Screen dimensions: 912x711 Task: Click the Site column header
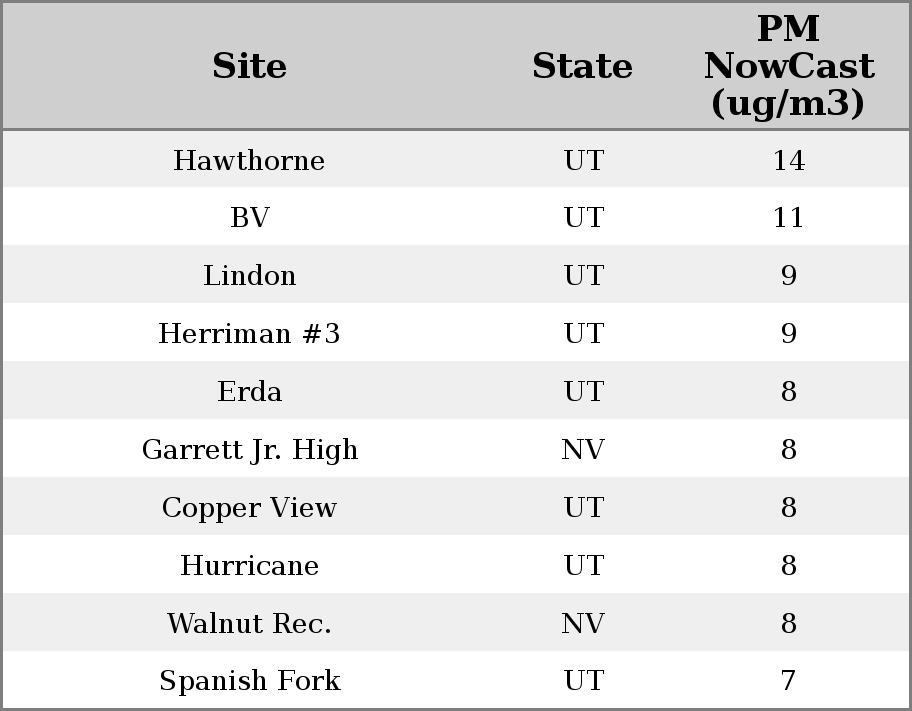coord(249,66)
